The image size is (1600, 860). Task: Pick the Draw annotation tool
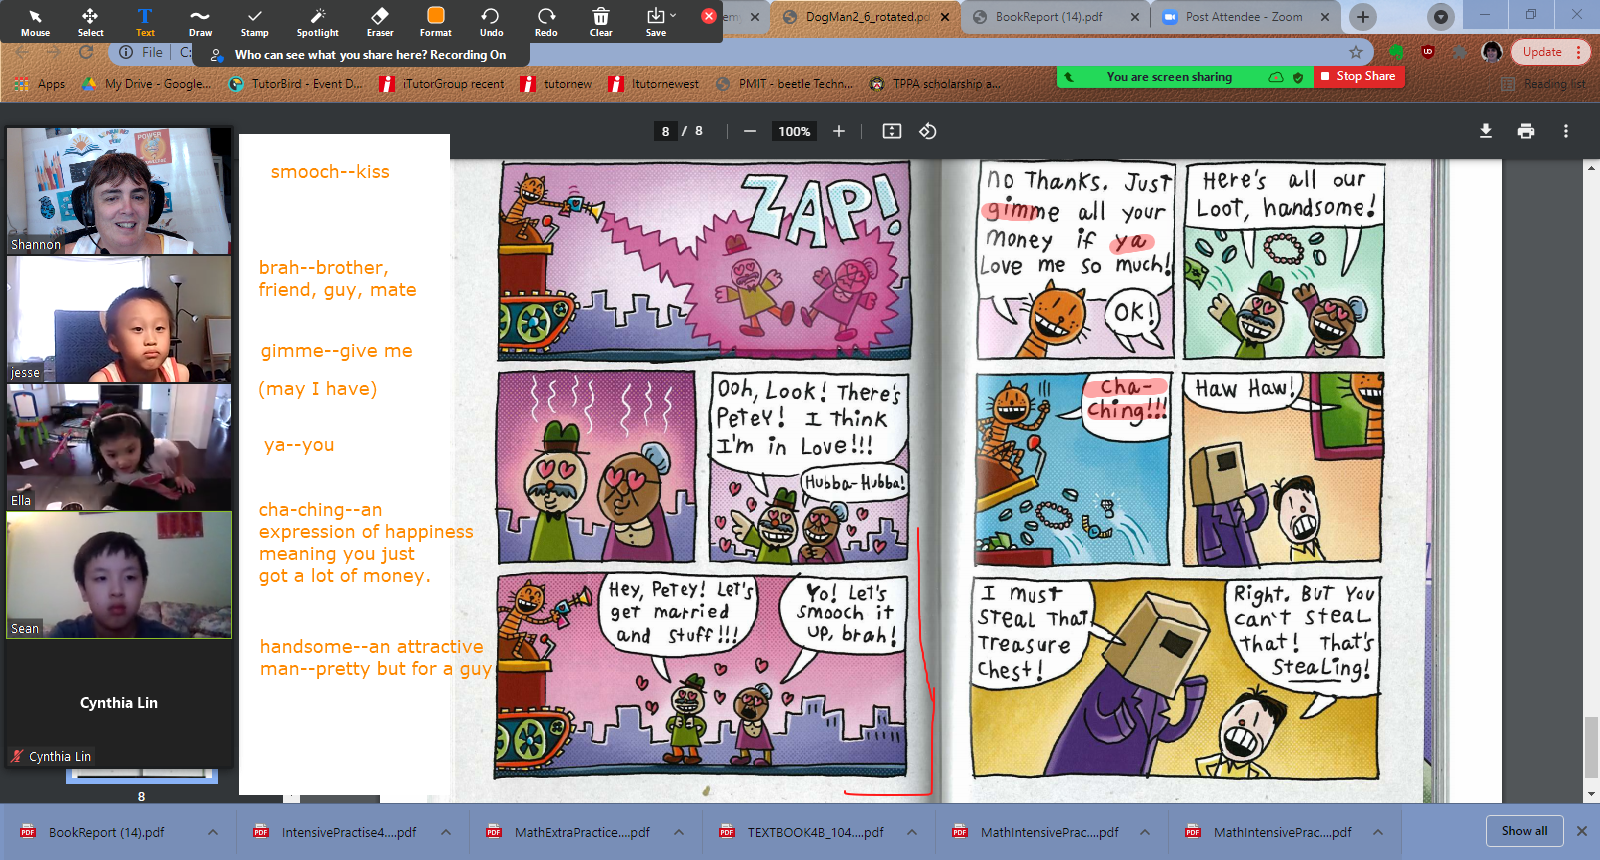200,22
